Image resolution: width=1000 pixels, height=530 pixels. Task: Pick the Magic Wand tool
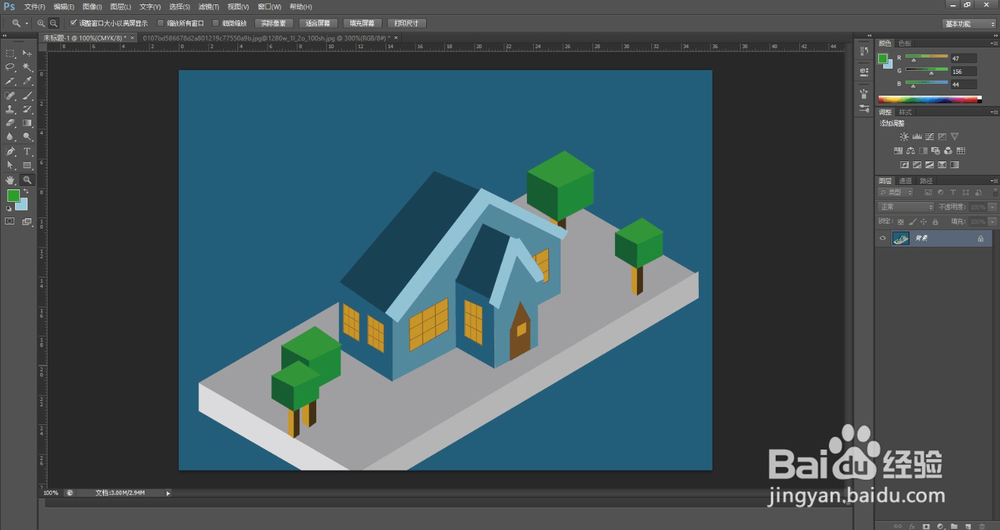(x=27, y=67)
